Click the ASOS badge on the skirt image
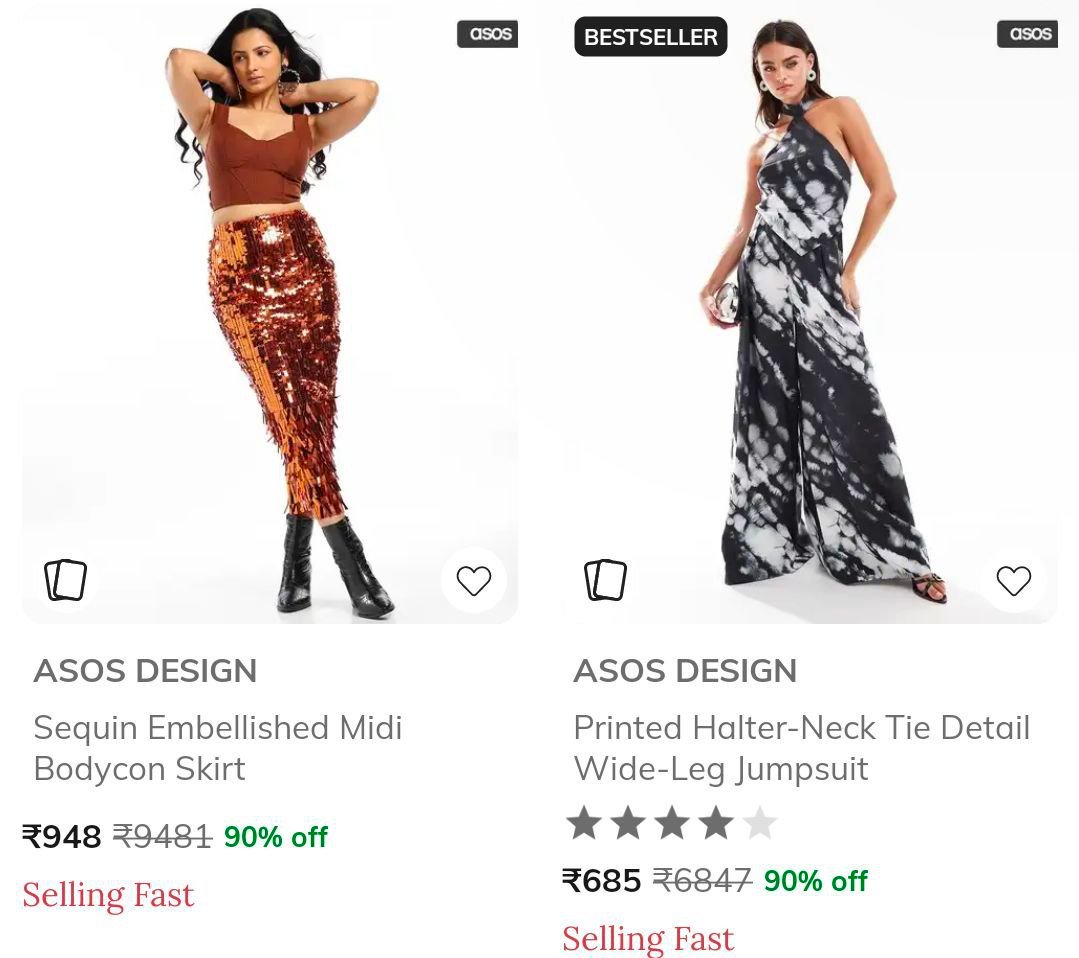The width and height of the screenshot is (1079, 958). pos(489,34)
